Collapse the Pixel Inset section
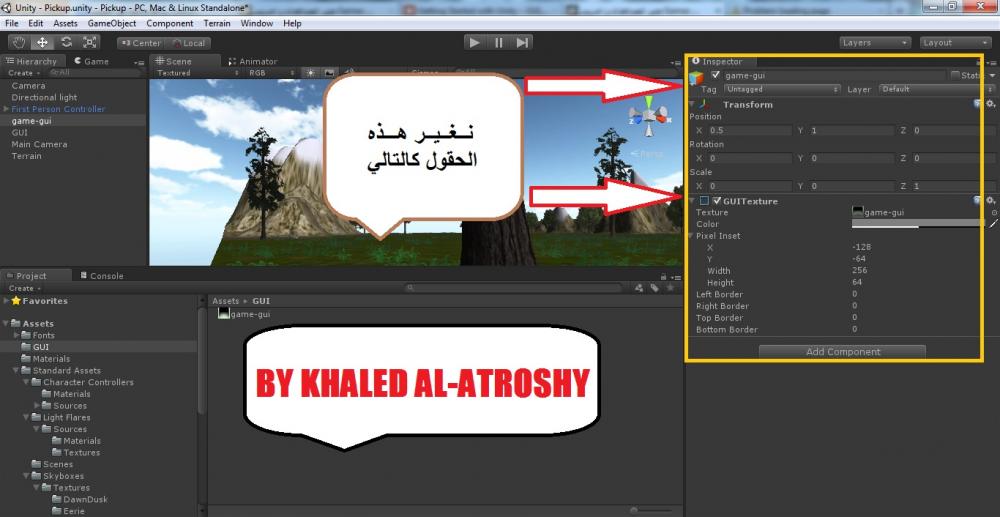 coord(692,236)
